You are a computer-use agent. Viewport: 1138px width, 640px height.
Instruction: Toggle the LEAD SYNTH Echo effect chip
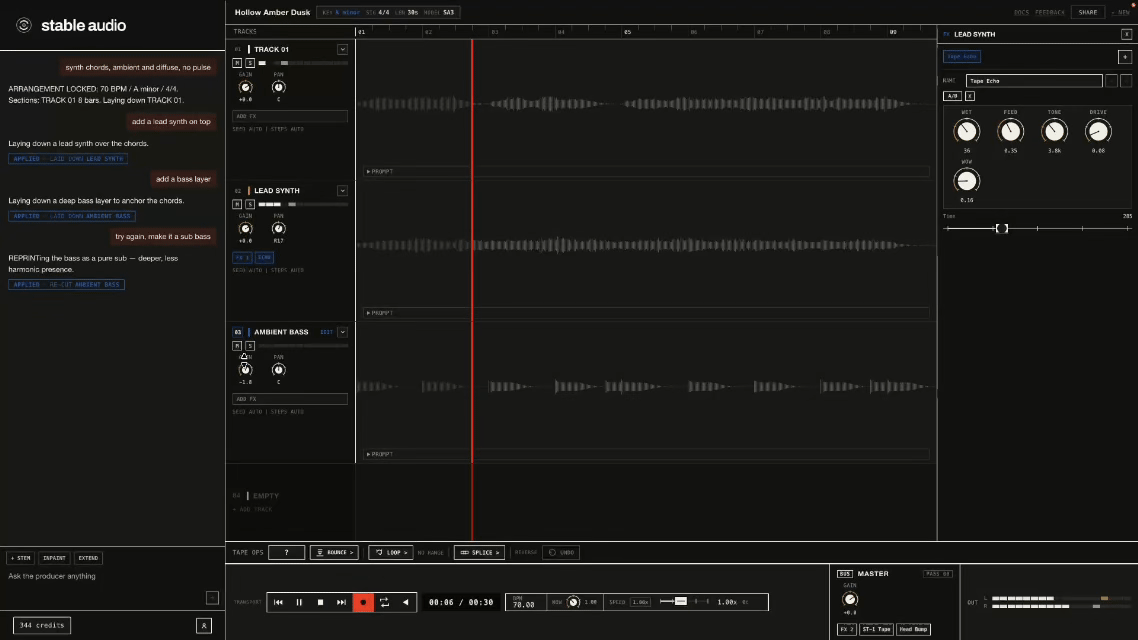(264, 258)
